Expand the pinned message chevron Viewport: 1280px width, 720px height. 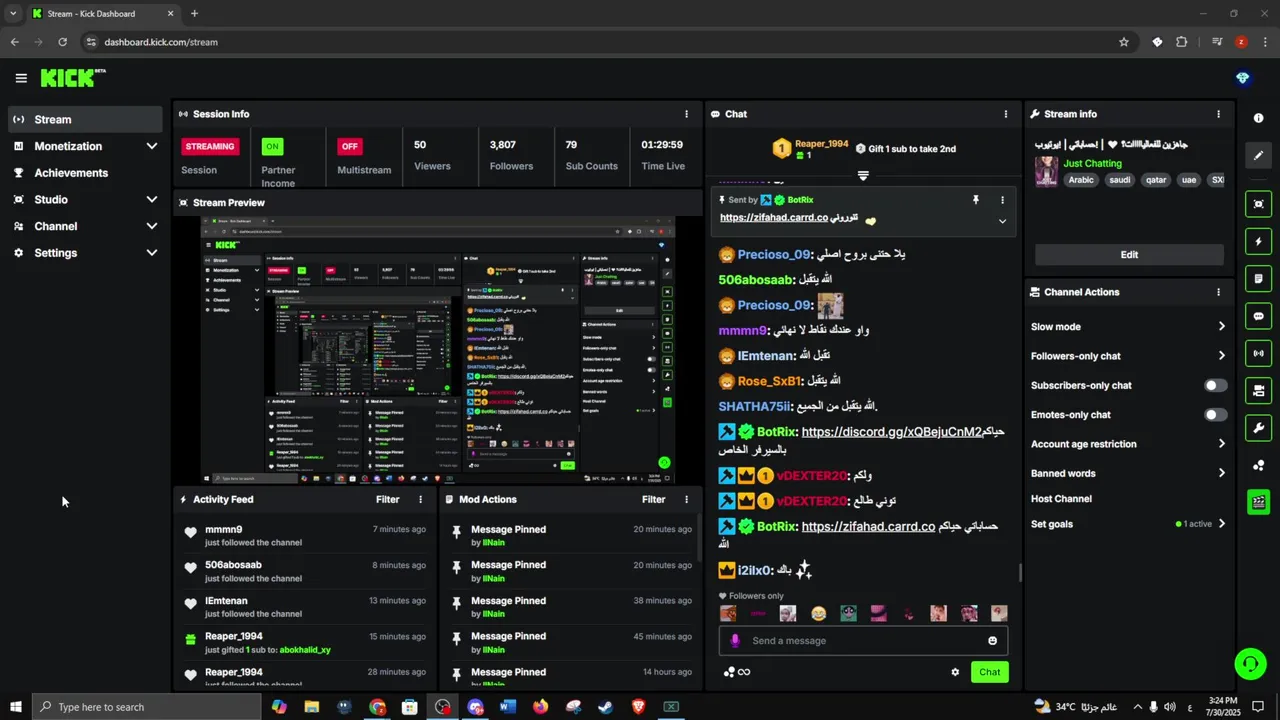point(1002,221)
